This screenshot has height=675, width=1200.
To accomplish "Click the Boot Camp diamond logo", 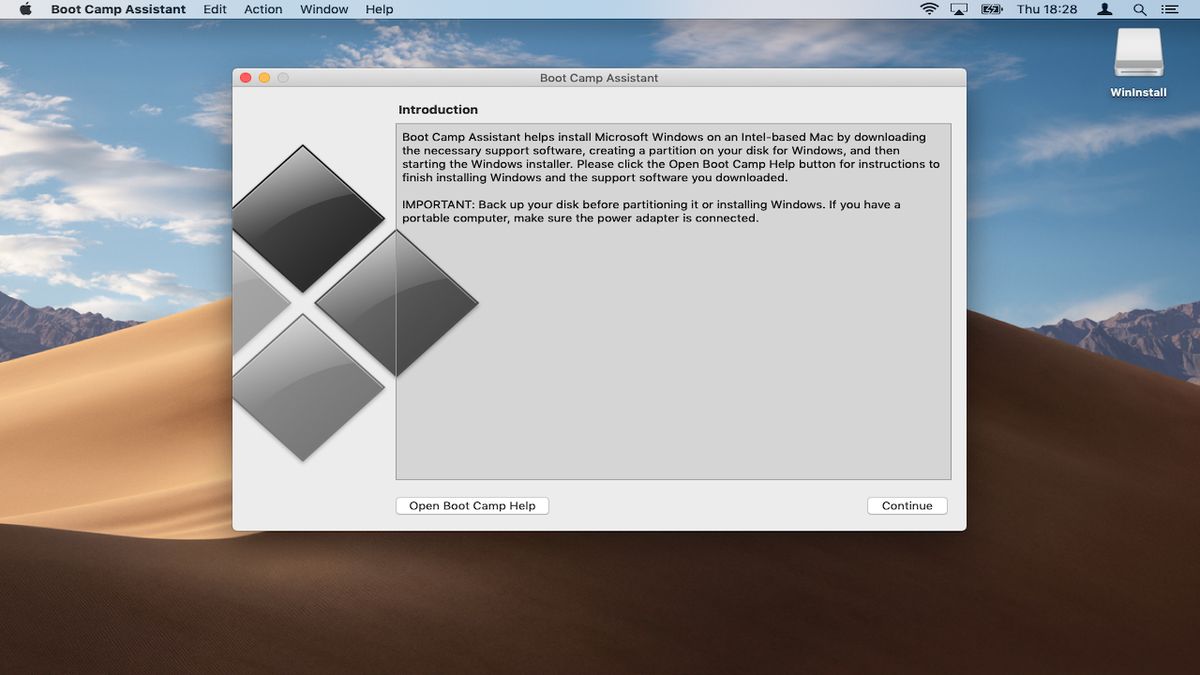I will pos(355,303).
